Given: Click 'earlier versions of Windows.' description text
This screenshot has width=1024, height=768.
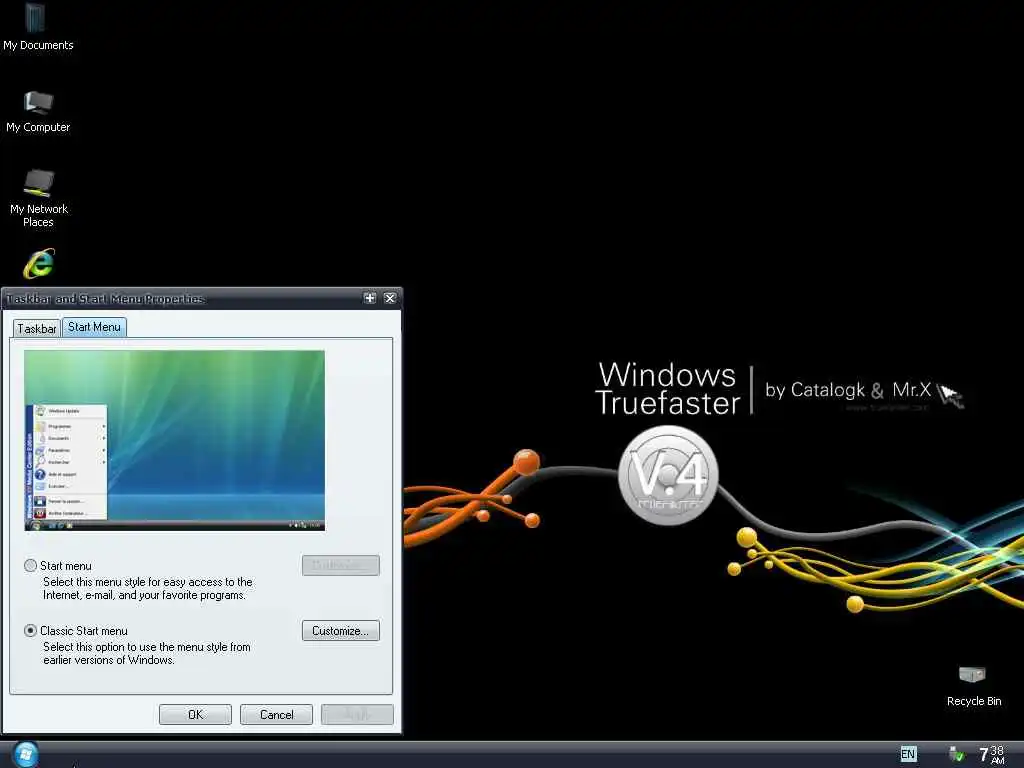Looking at the screenshot, I should click(109, 660).
